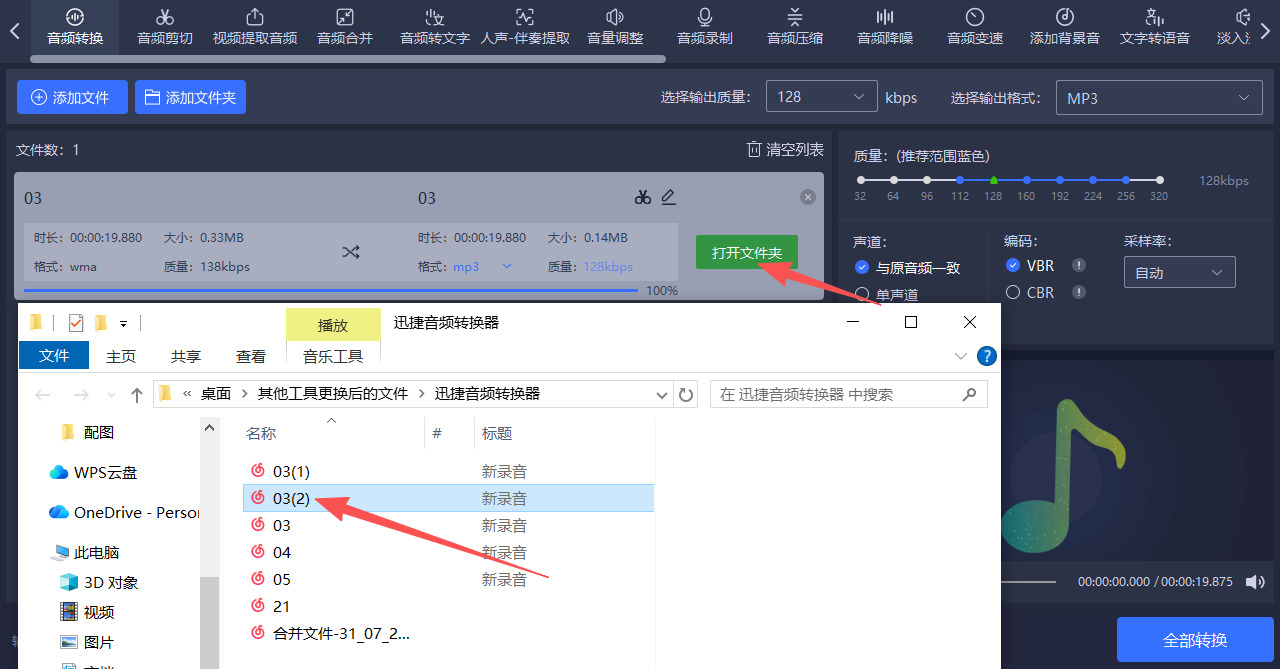
Task: Open the 音频录制 recording tool
Action: tap(705, 27)
